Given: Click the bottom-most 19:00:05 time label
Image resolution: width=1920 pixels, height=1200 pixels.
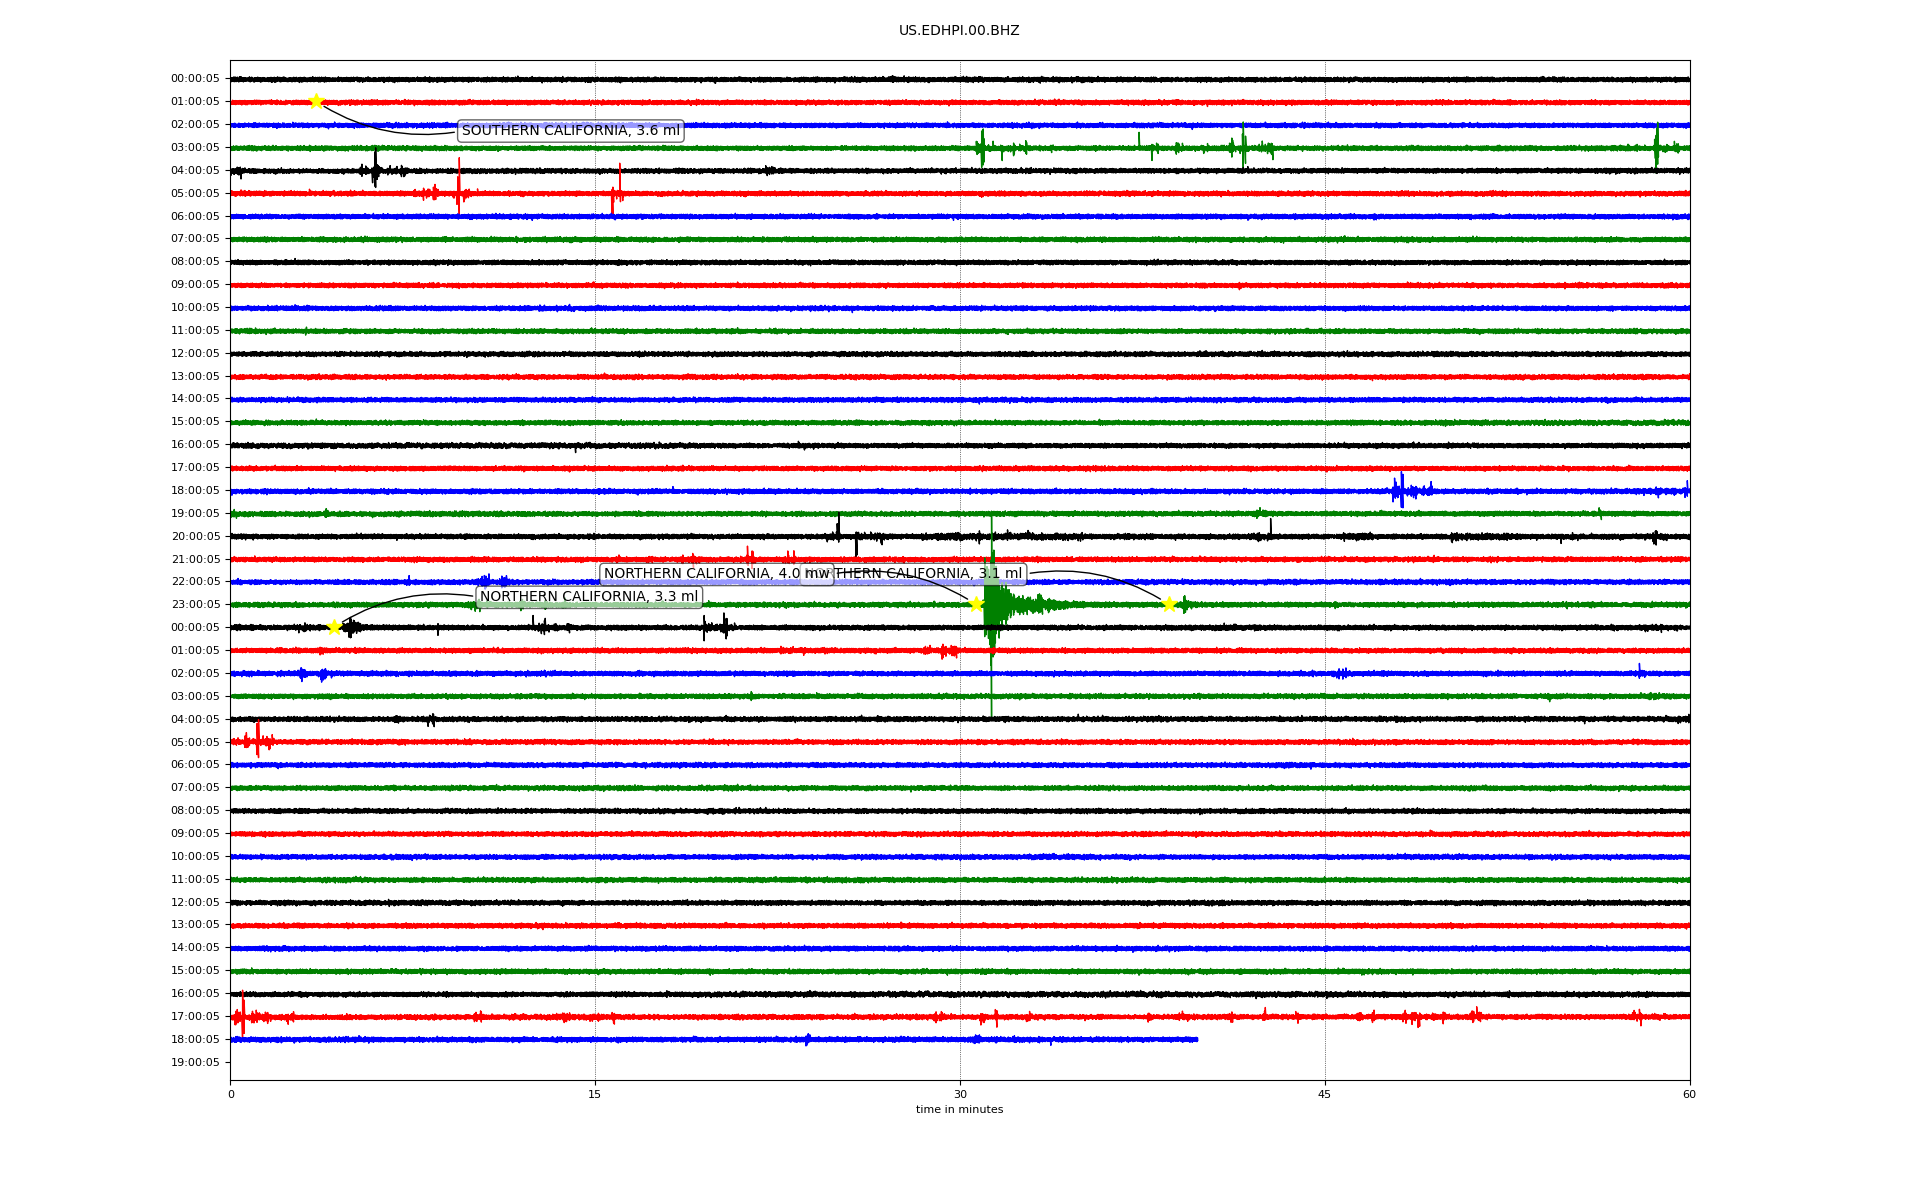Looking at the screenshot, I should [x=195, y=1062].
